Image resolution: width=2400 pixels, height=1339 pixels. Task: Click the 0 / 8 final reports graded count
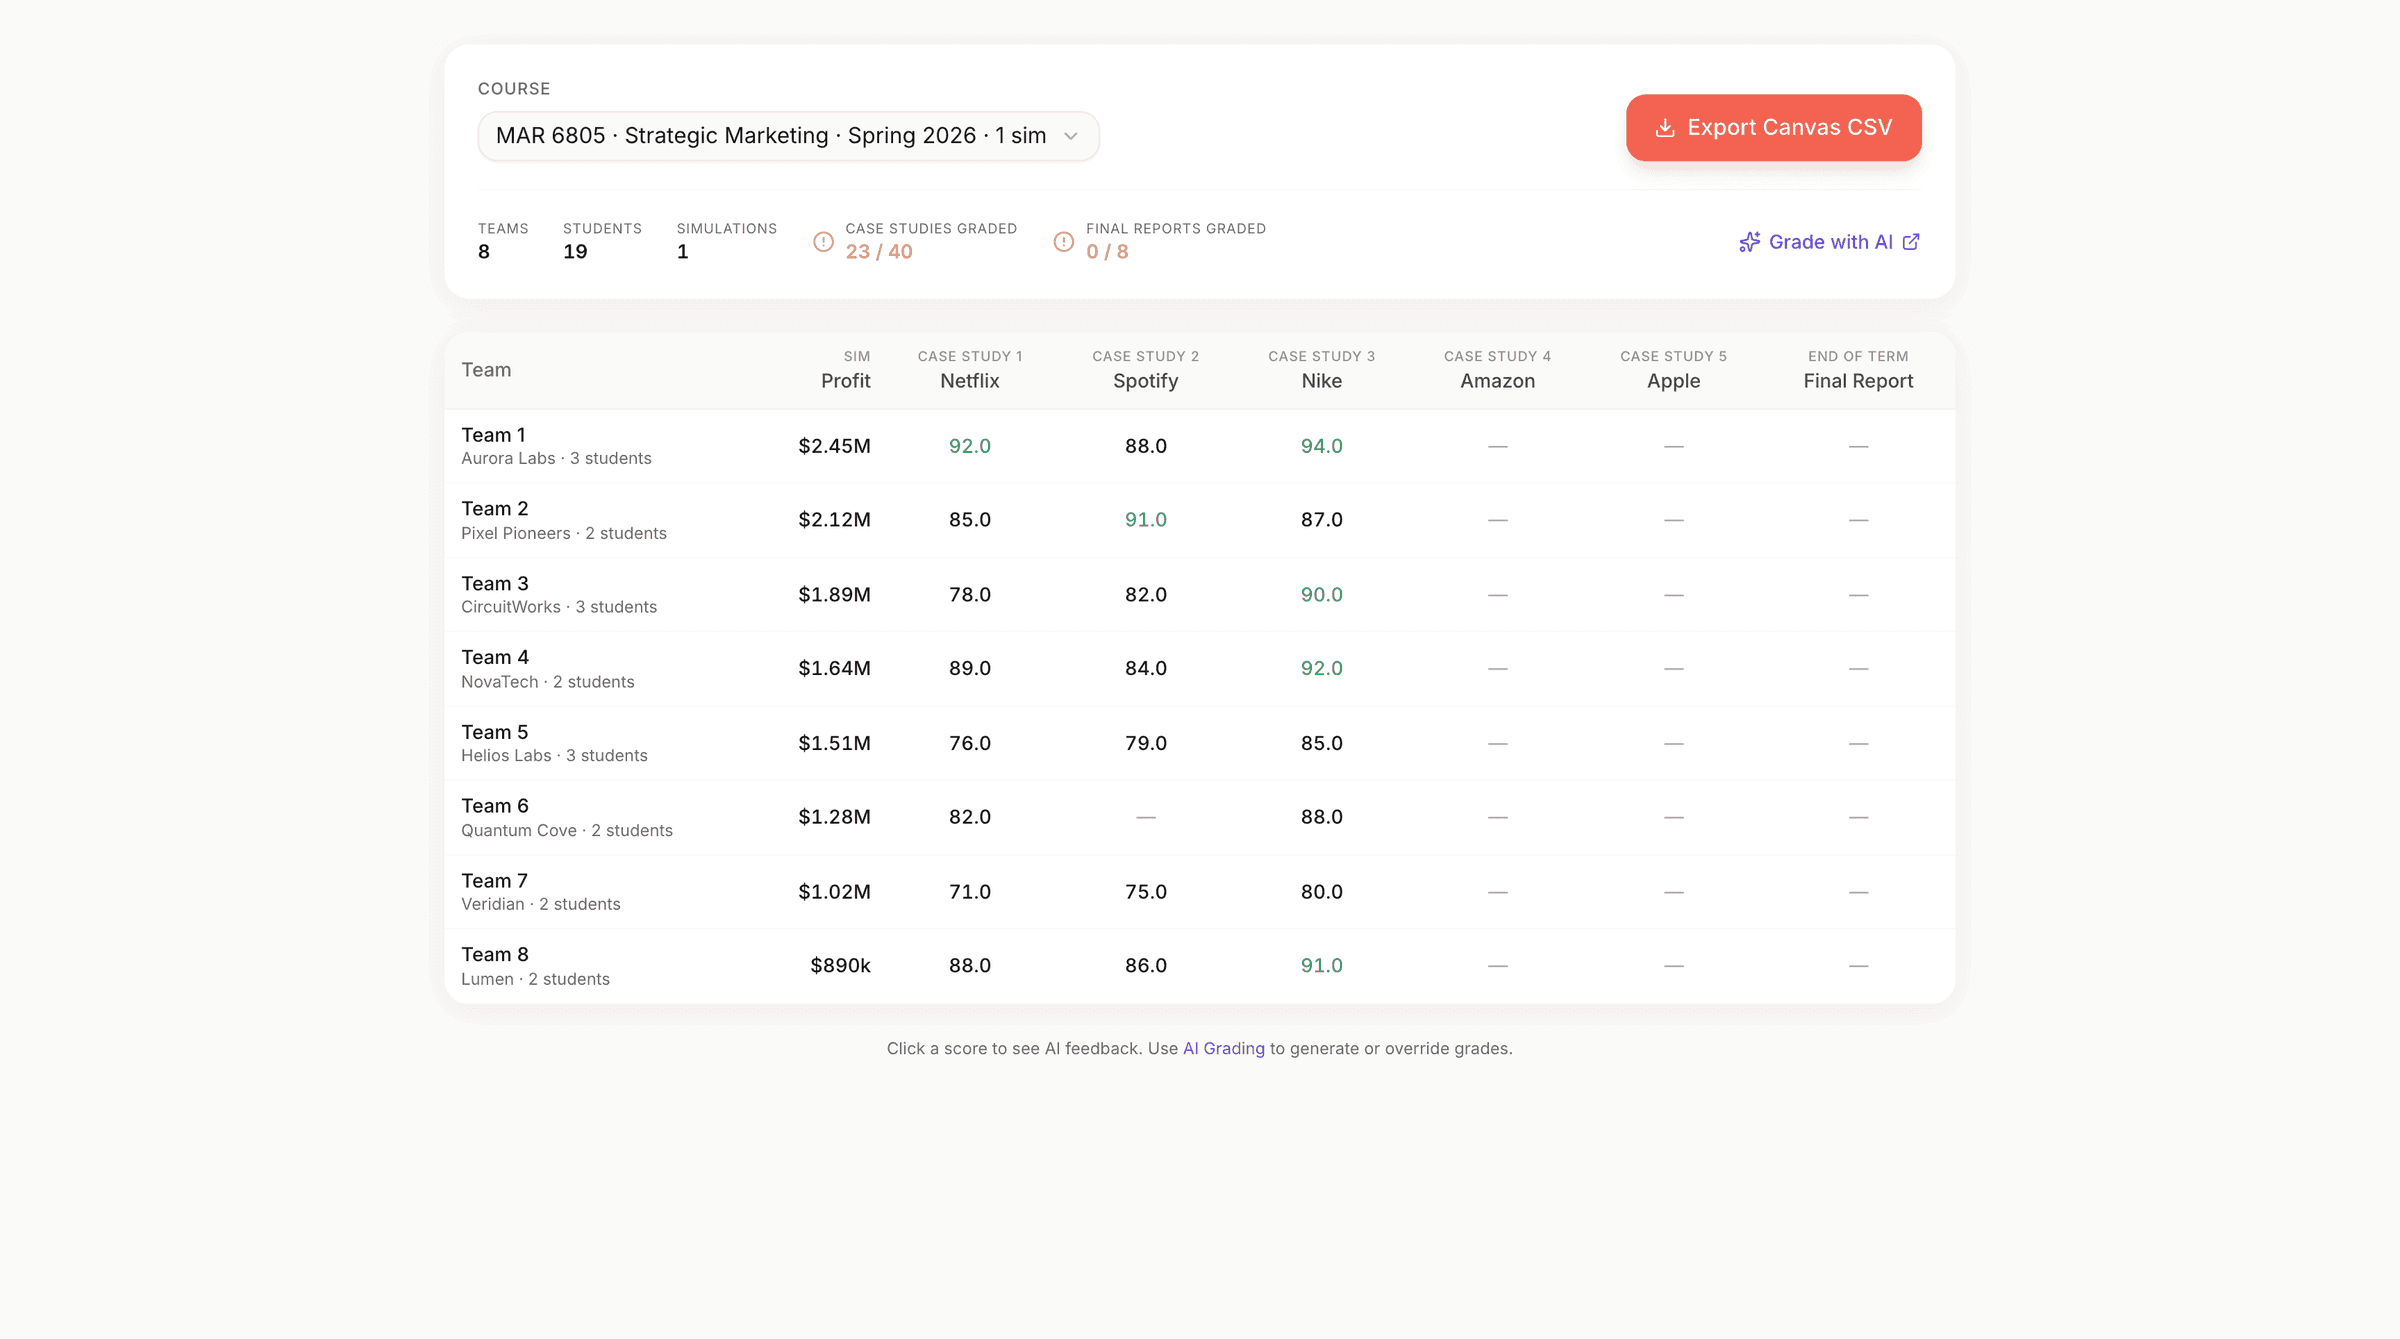point(1107,252)
